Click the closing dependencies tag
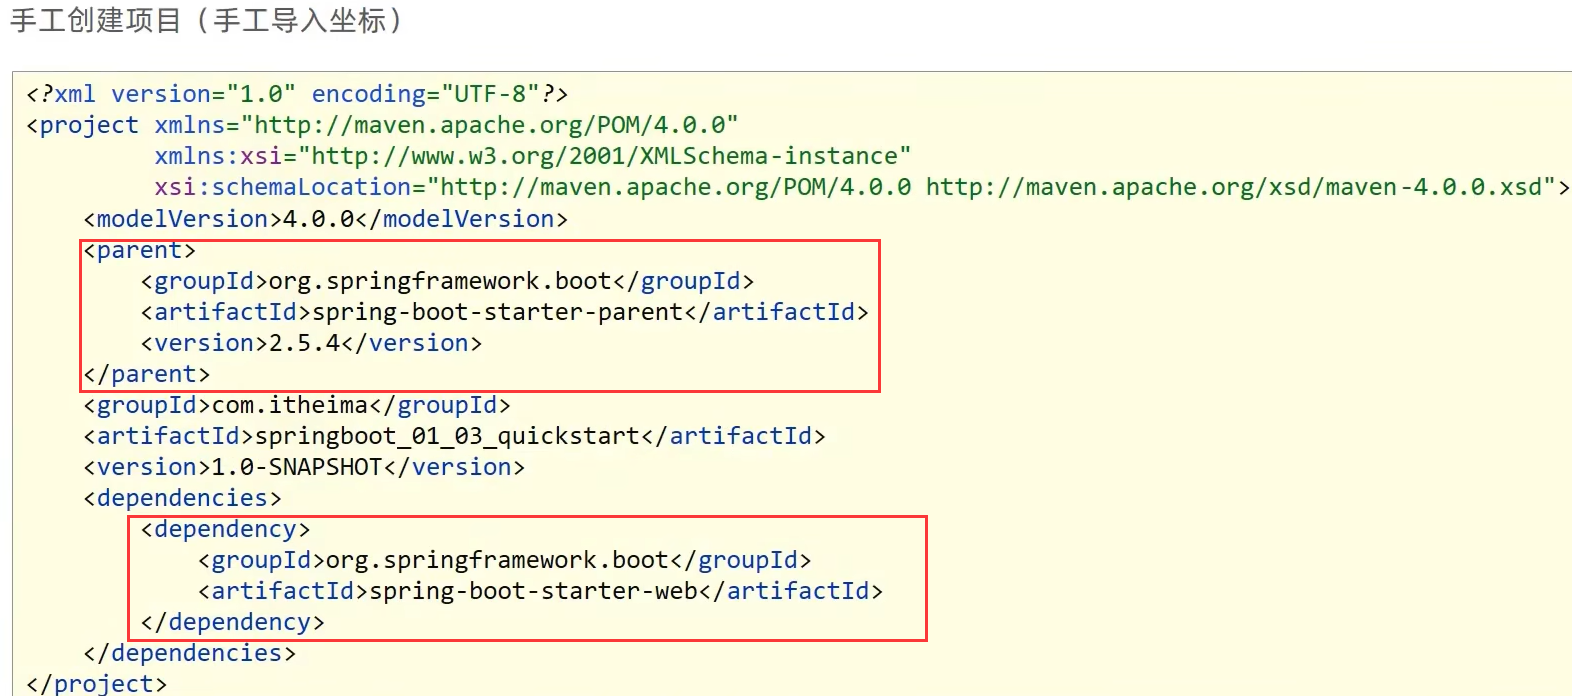 190,653
